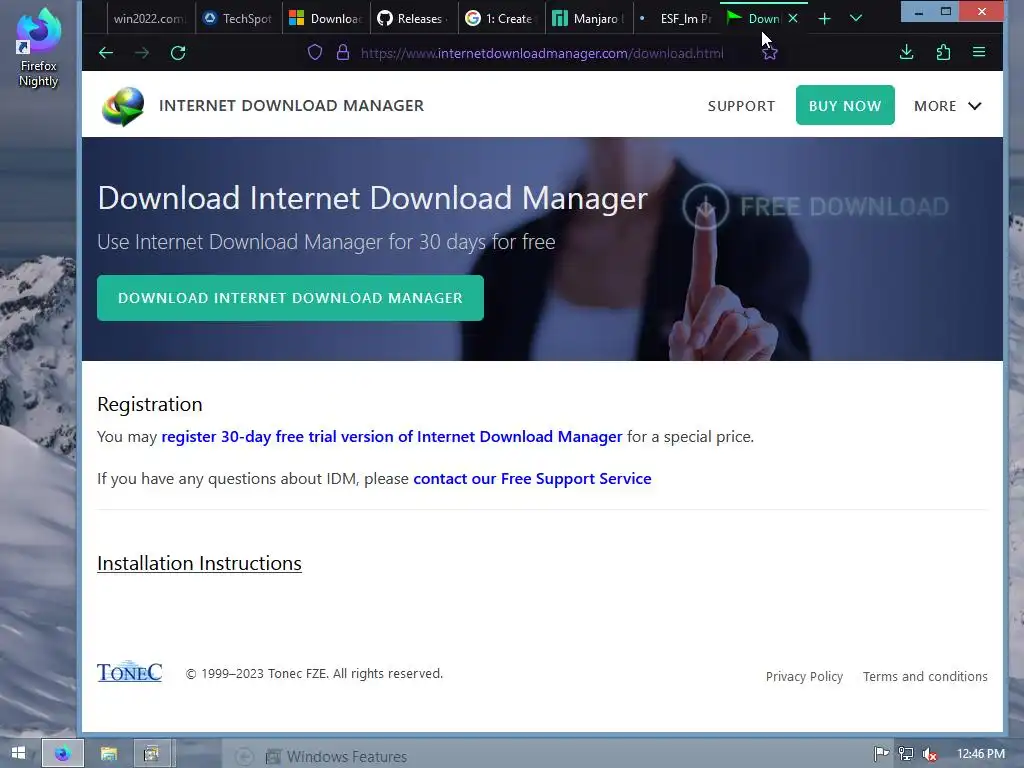Click the BUY NOW button
The width and height of the screenshot is (1024, 768).
(844, 105)
